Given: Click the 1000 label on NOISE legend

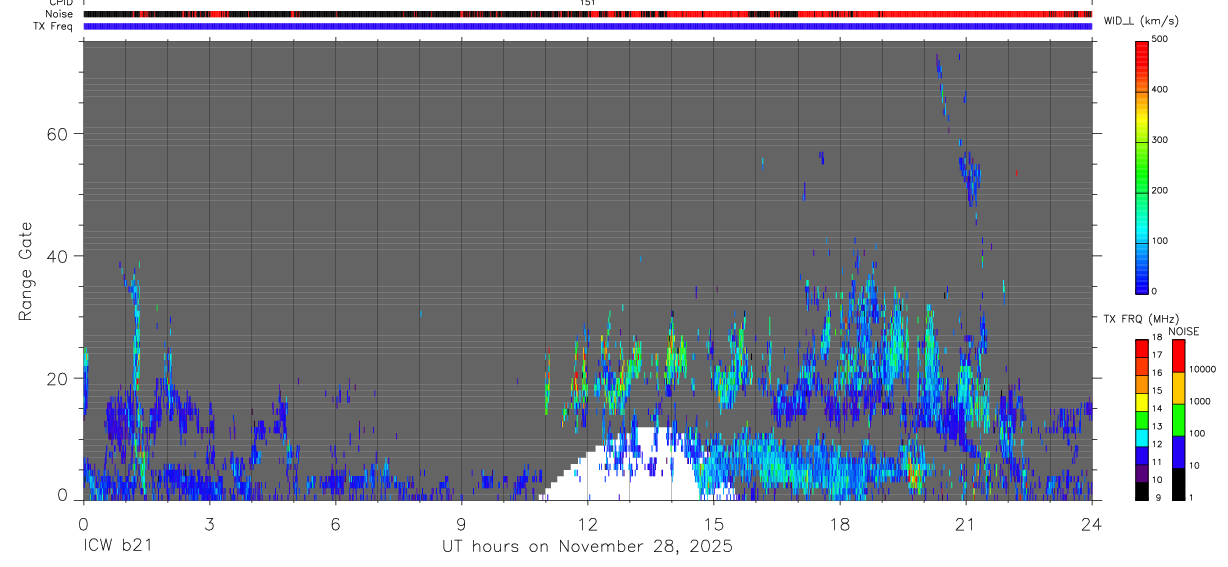Looking at the screenshot, I should pyautogui.click(x=1200, y=401).
